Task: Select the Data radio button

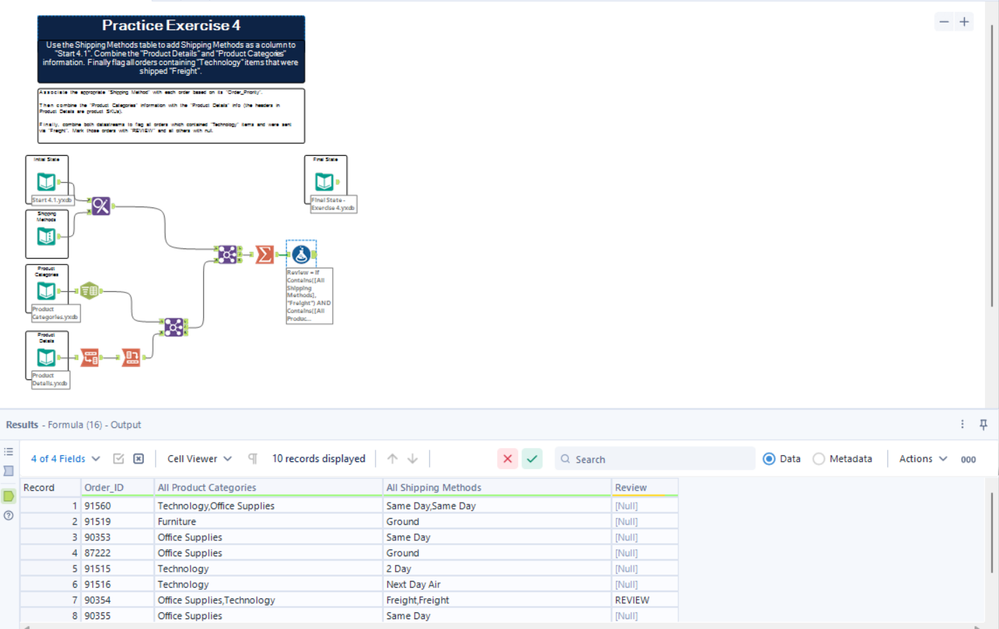Action: click(x=769, y=459)
